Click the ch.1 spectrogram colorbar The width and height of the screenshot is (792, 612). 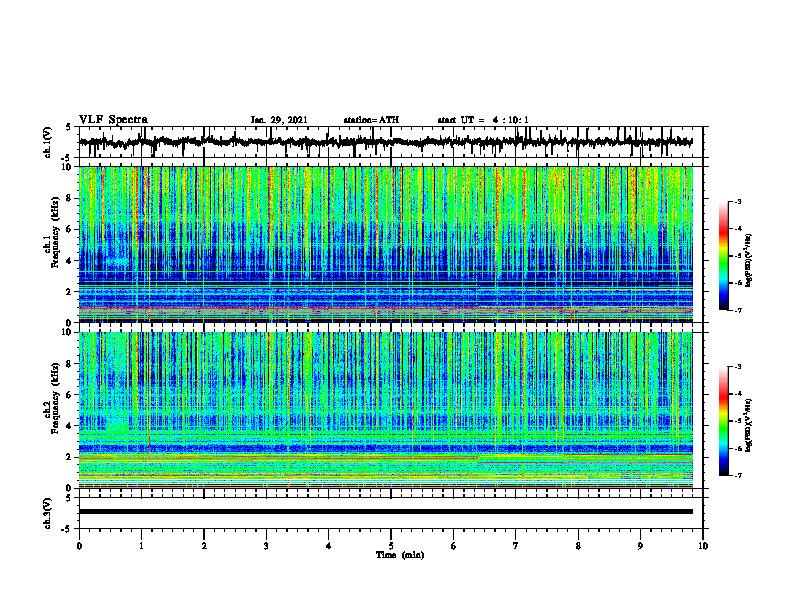(724, 256)
